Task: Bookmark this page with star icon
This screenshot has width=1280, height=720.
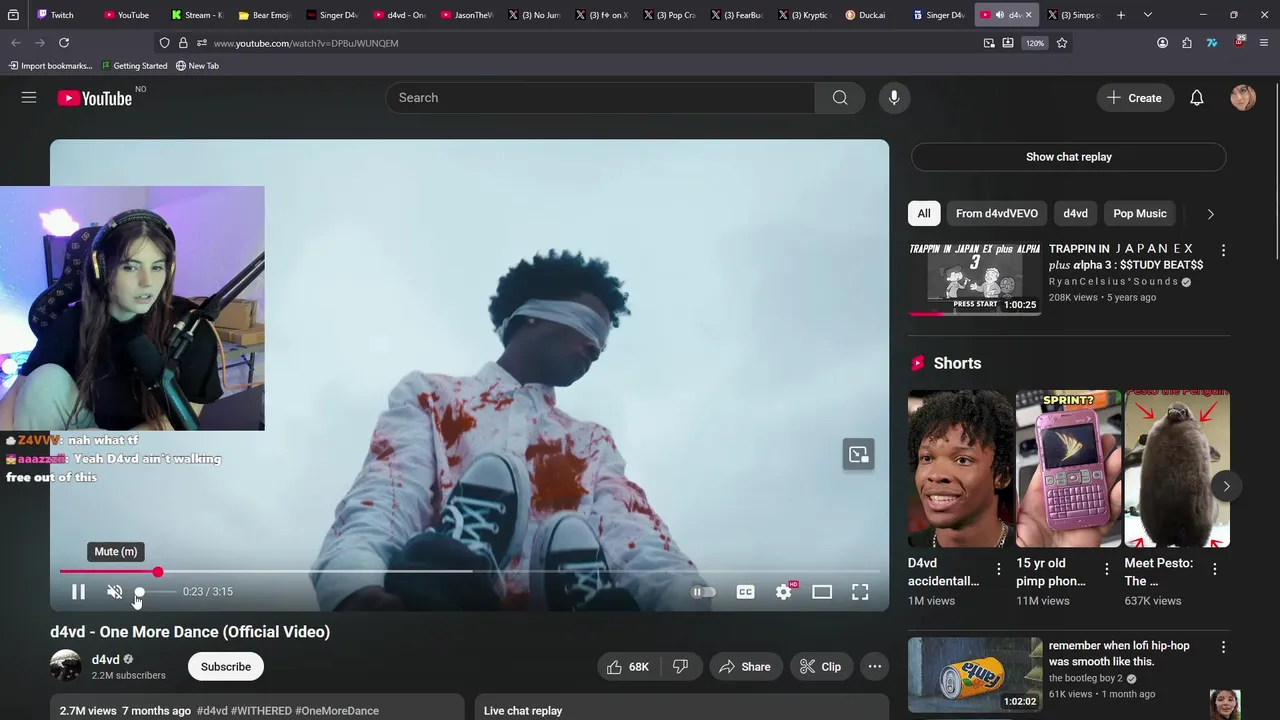Action: pos(1062,43)
